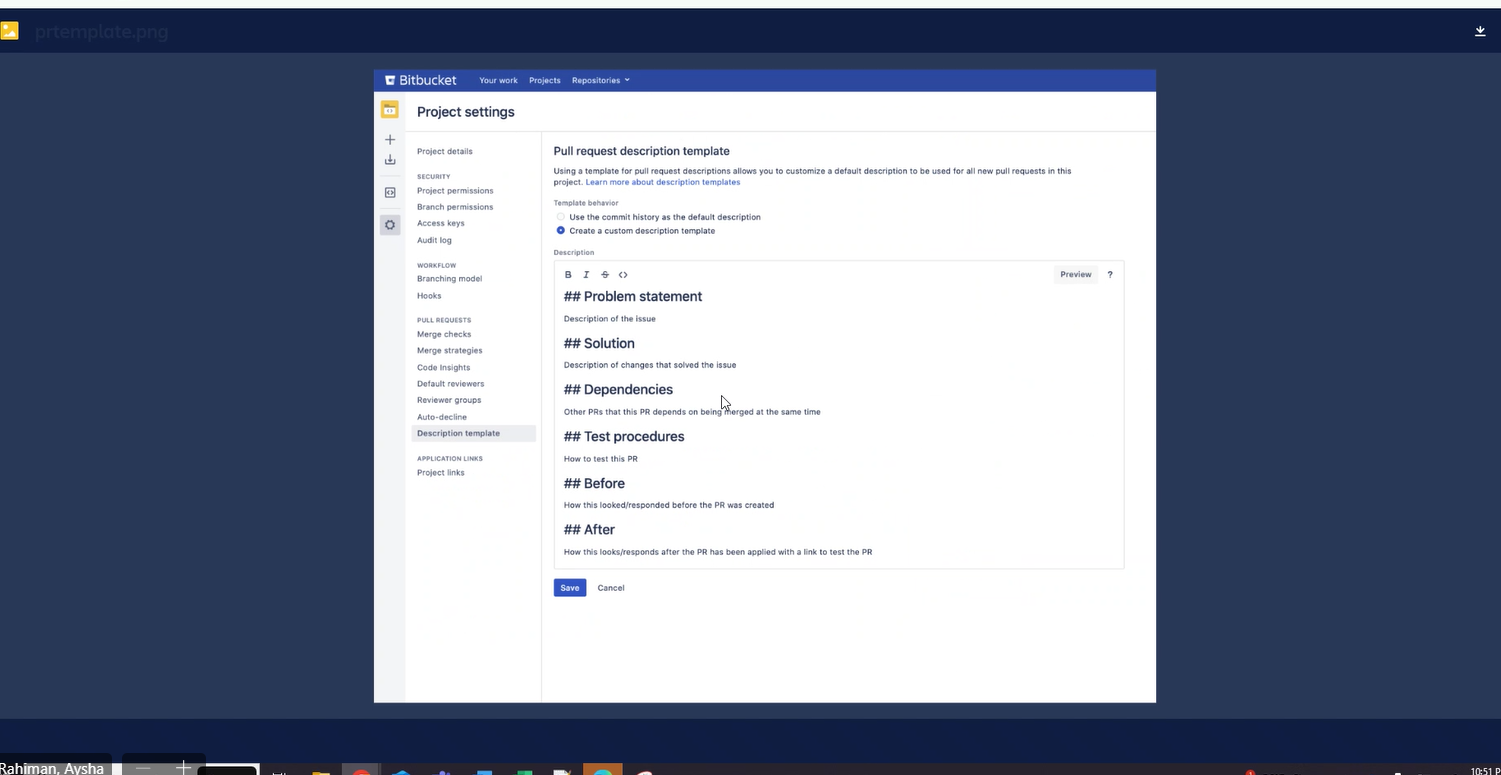
Task: Insert code formatting with angle-brackets icon
Action: (623, 275)
